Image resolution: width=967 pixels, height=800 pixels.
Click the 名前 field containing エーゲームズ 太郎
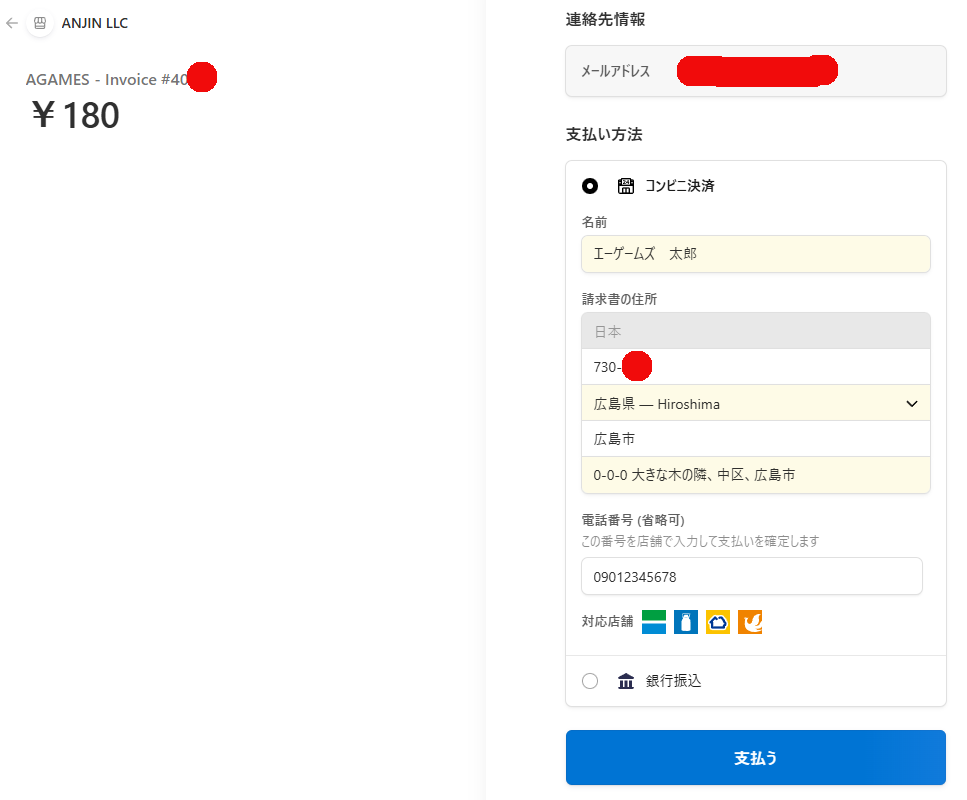(x=755, y=254)
